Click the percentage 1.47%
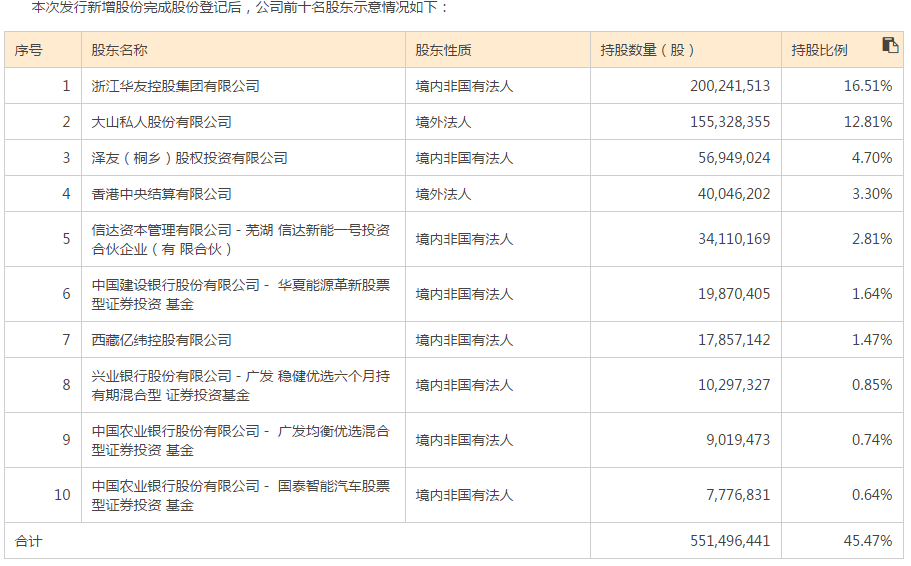 (872, 340)
